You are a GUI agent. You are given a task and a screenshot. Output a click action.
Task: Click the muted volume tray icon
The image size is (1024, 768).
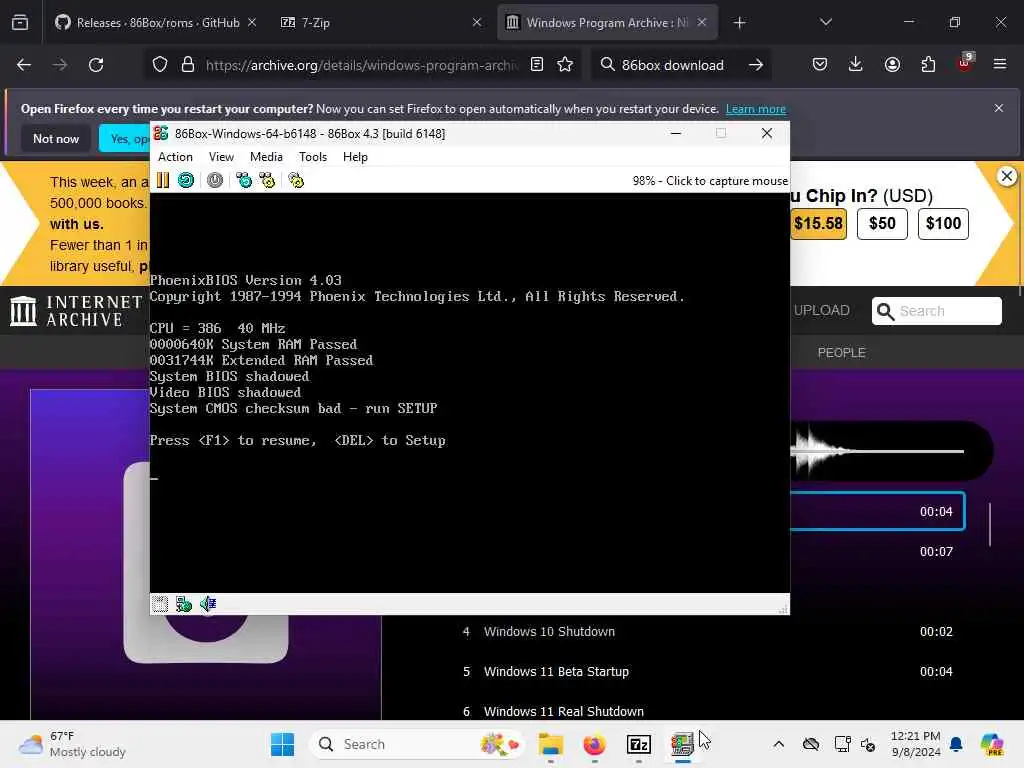(x=869, y=744)
